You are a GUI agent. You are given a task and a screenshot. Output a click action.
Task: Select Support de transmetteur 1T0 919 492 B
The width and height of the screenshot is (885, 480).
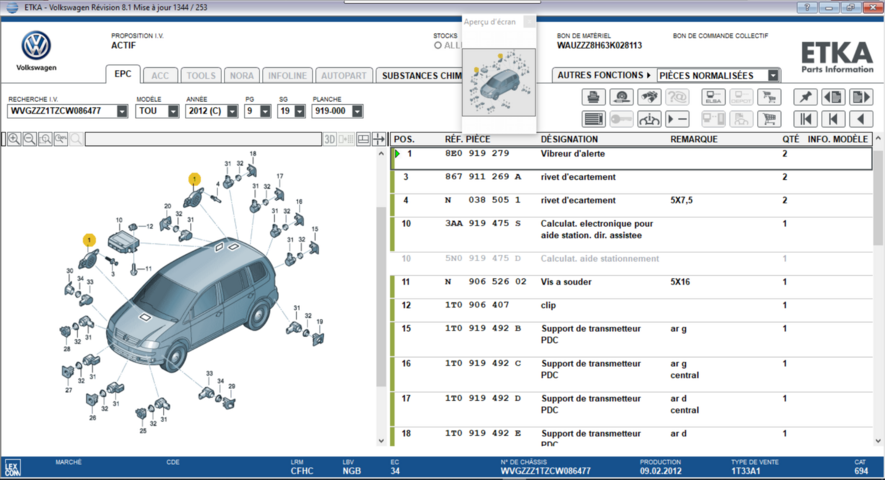[632, 339]
